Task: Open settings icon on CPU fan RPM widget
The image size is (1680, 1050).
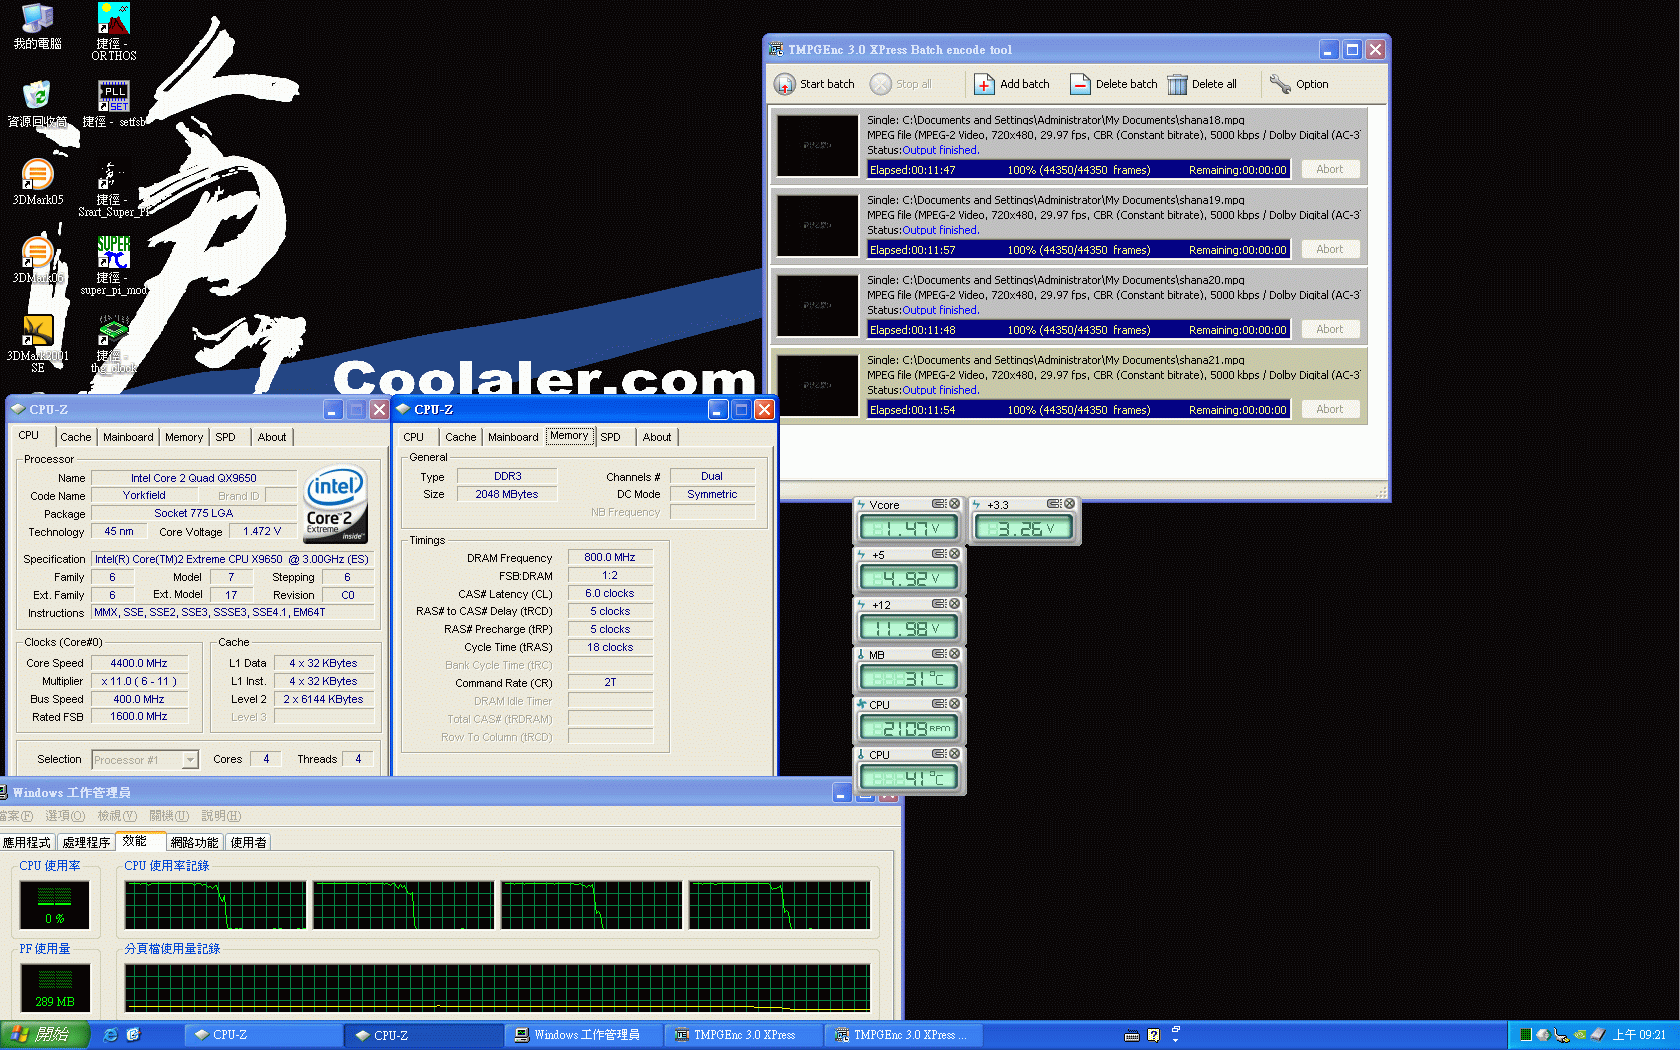Action: point(939,704)
